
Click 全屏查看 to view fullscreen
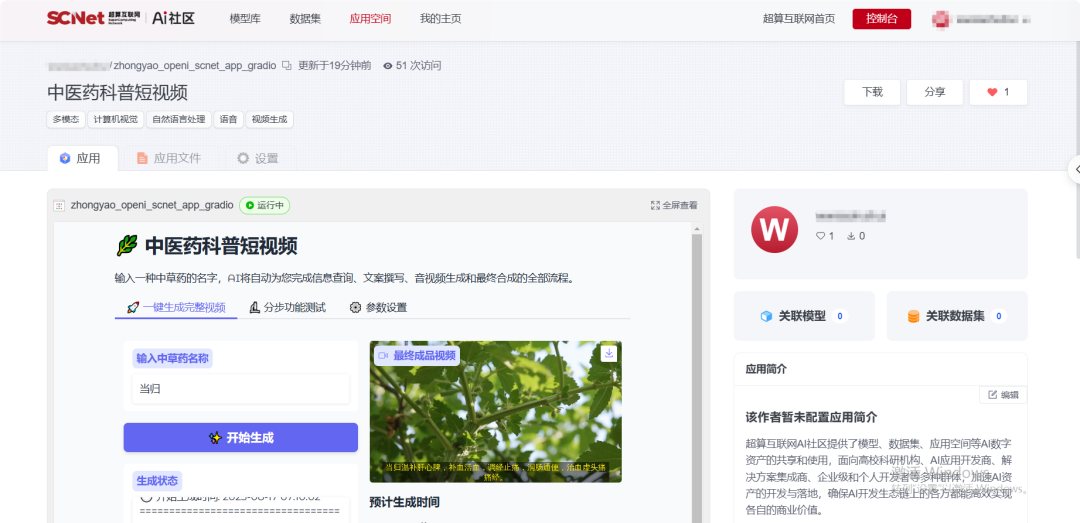[x=674, y=205]
